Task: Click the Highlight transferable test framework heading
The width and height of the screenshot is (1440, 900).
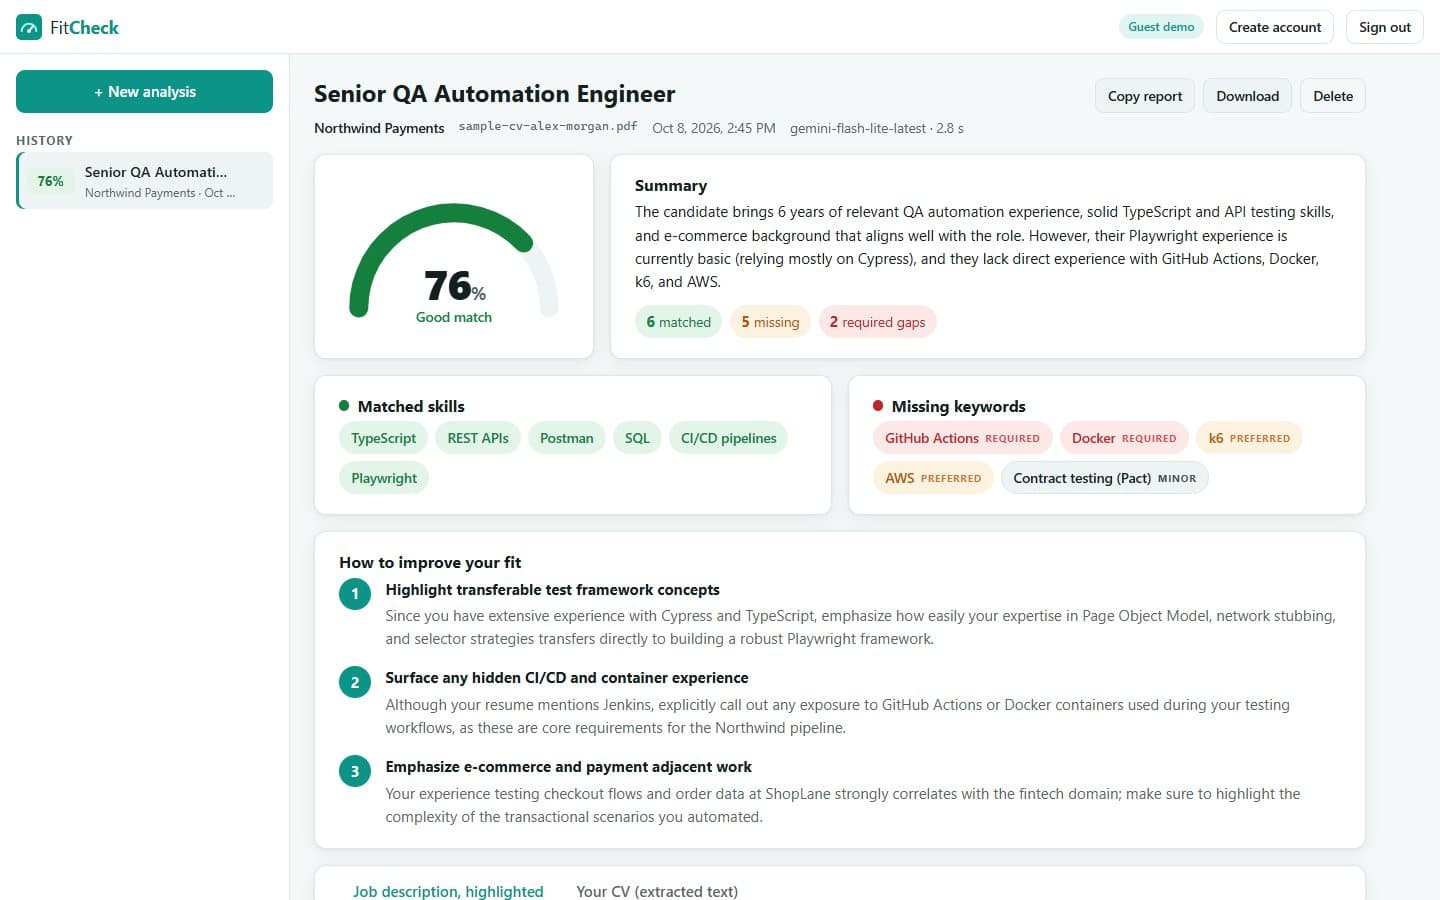Action: pyautogui.click(x=552, y=590)
